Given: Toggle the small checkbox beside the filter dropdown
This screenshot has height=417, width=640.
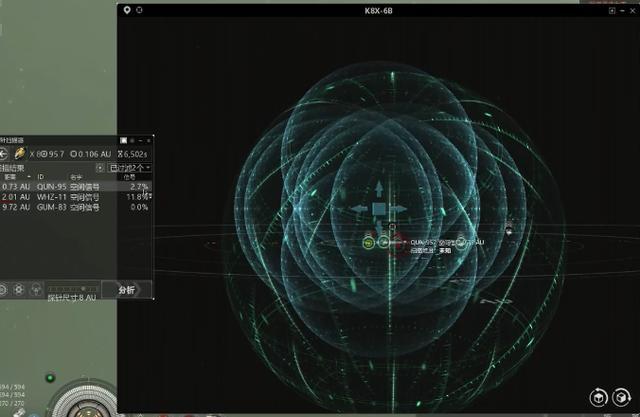Looking at the screenshot, I should point(100,168).
